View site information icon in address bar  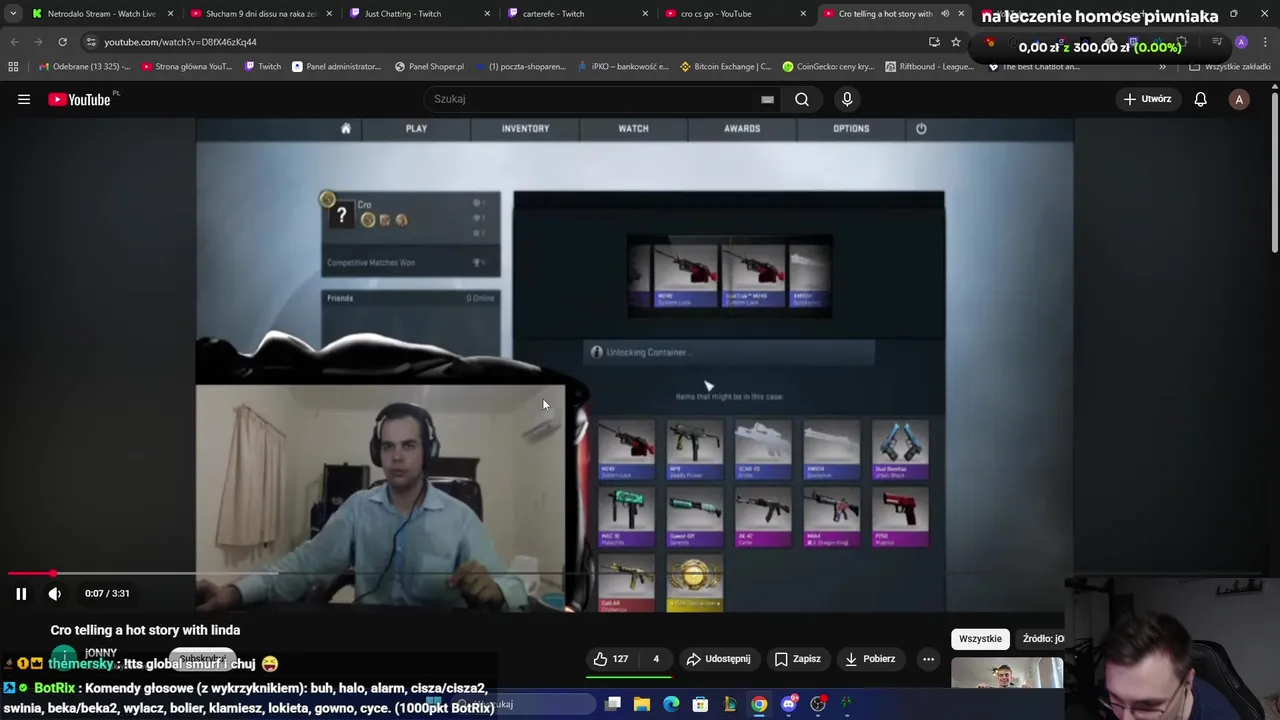(91, 42)
